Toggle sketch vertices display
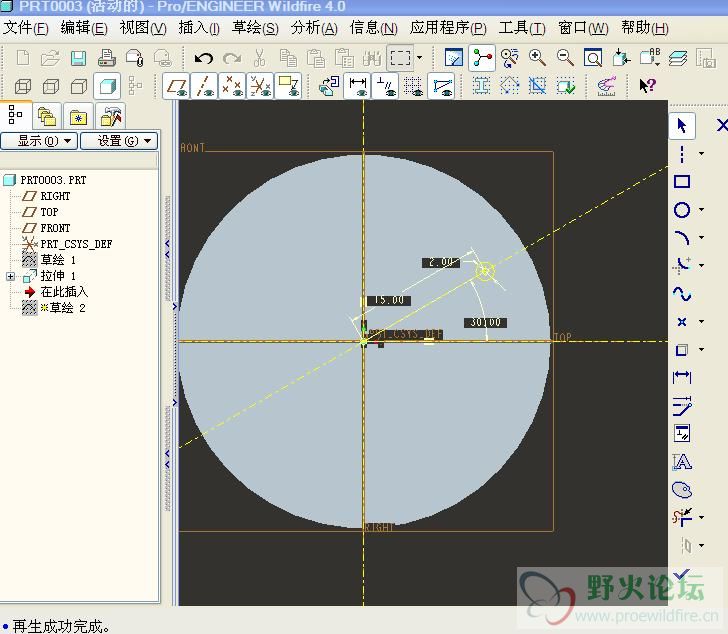The image size is (728, 634). 442,86
